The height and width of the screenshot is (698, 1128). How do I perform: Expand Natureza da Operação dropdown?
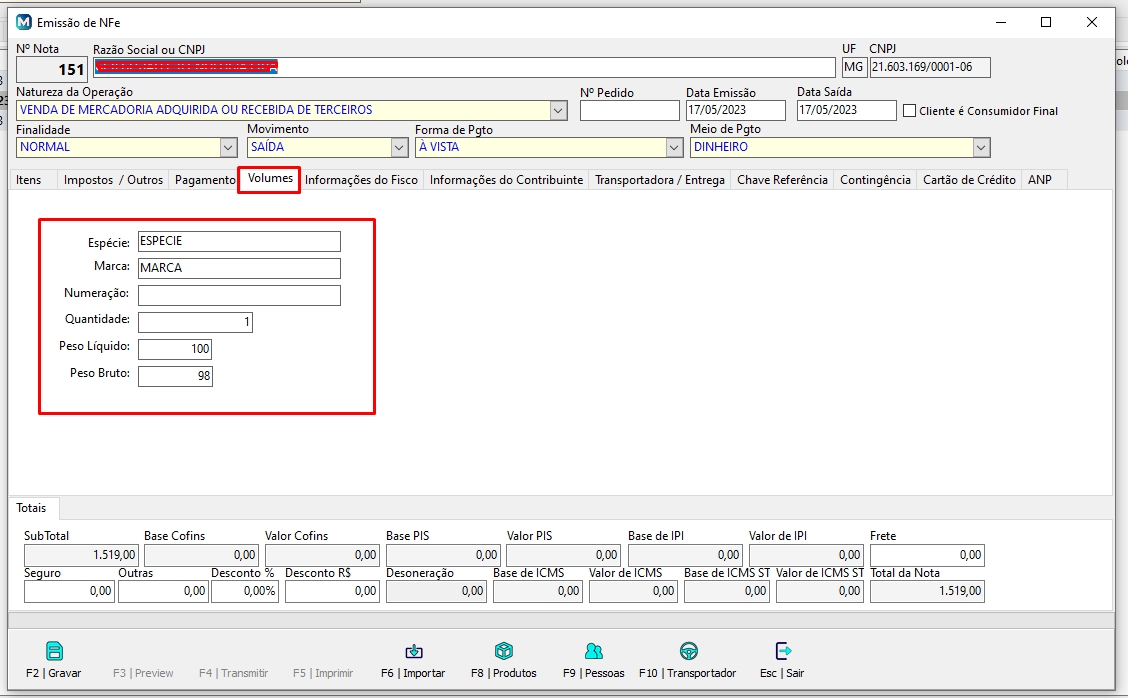pos(559,110)
